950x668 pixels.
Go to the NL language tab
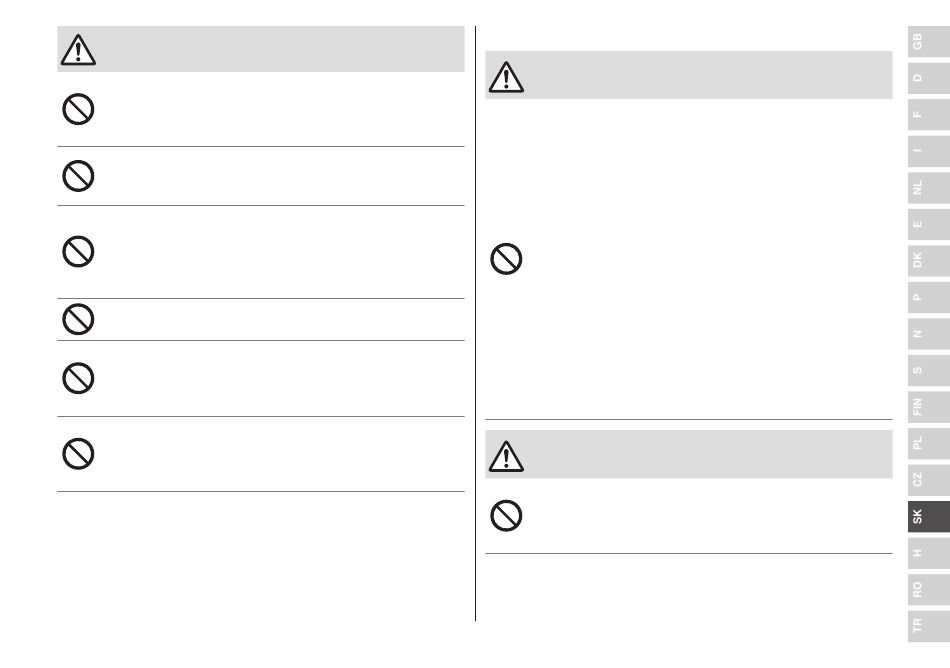point(929,188)
